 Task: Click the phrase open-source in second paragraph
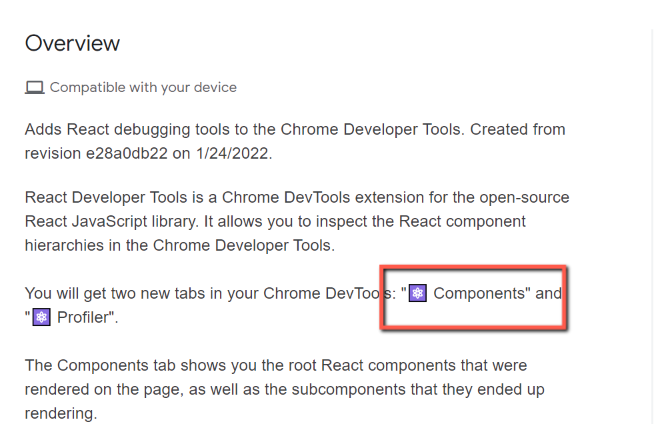coord(524,198)
